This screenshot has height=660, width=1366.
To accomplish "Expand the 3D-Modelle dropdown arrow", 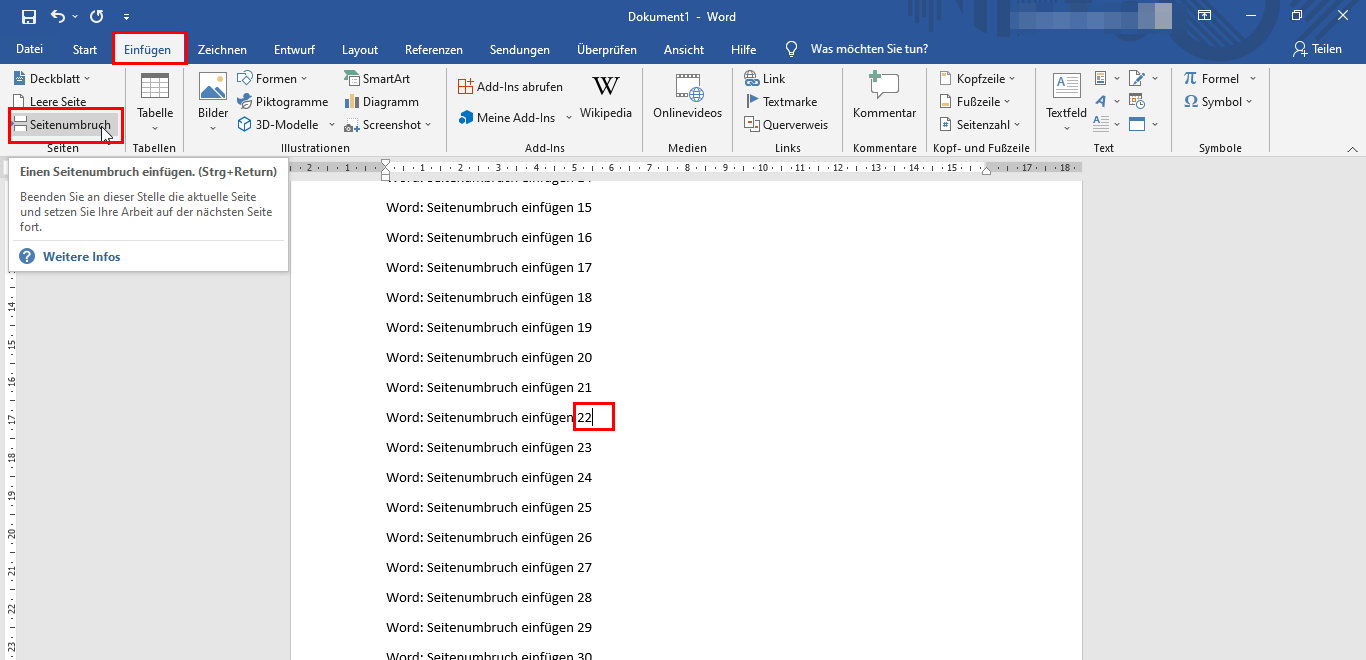I will tap(332, 125).
